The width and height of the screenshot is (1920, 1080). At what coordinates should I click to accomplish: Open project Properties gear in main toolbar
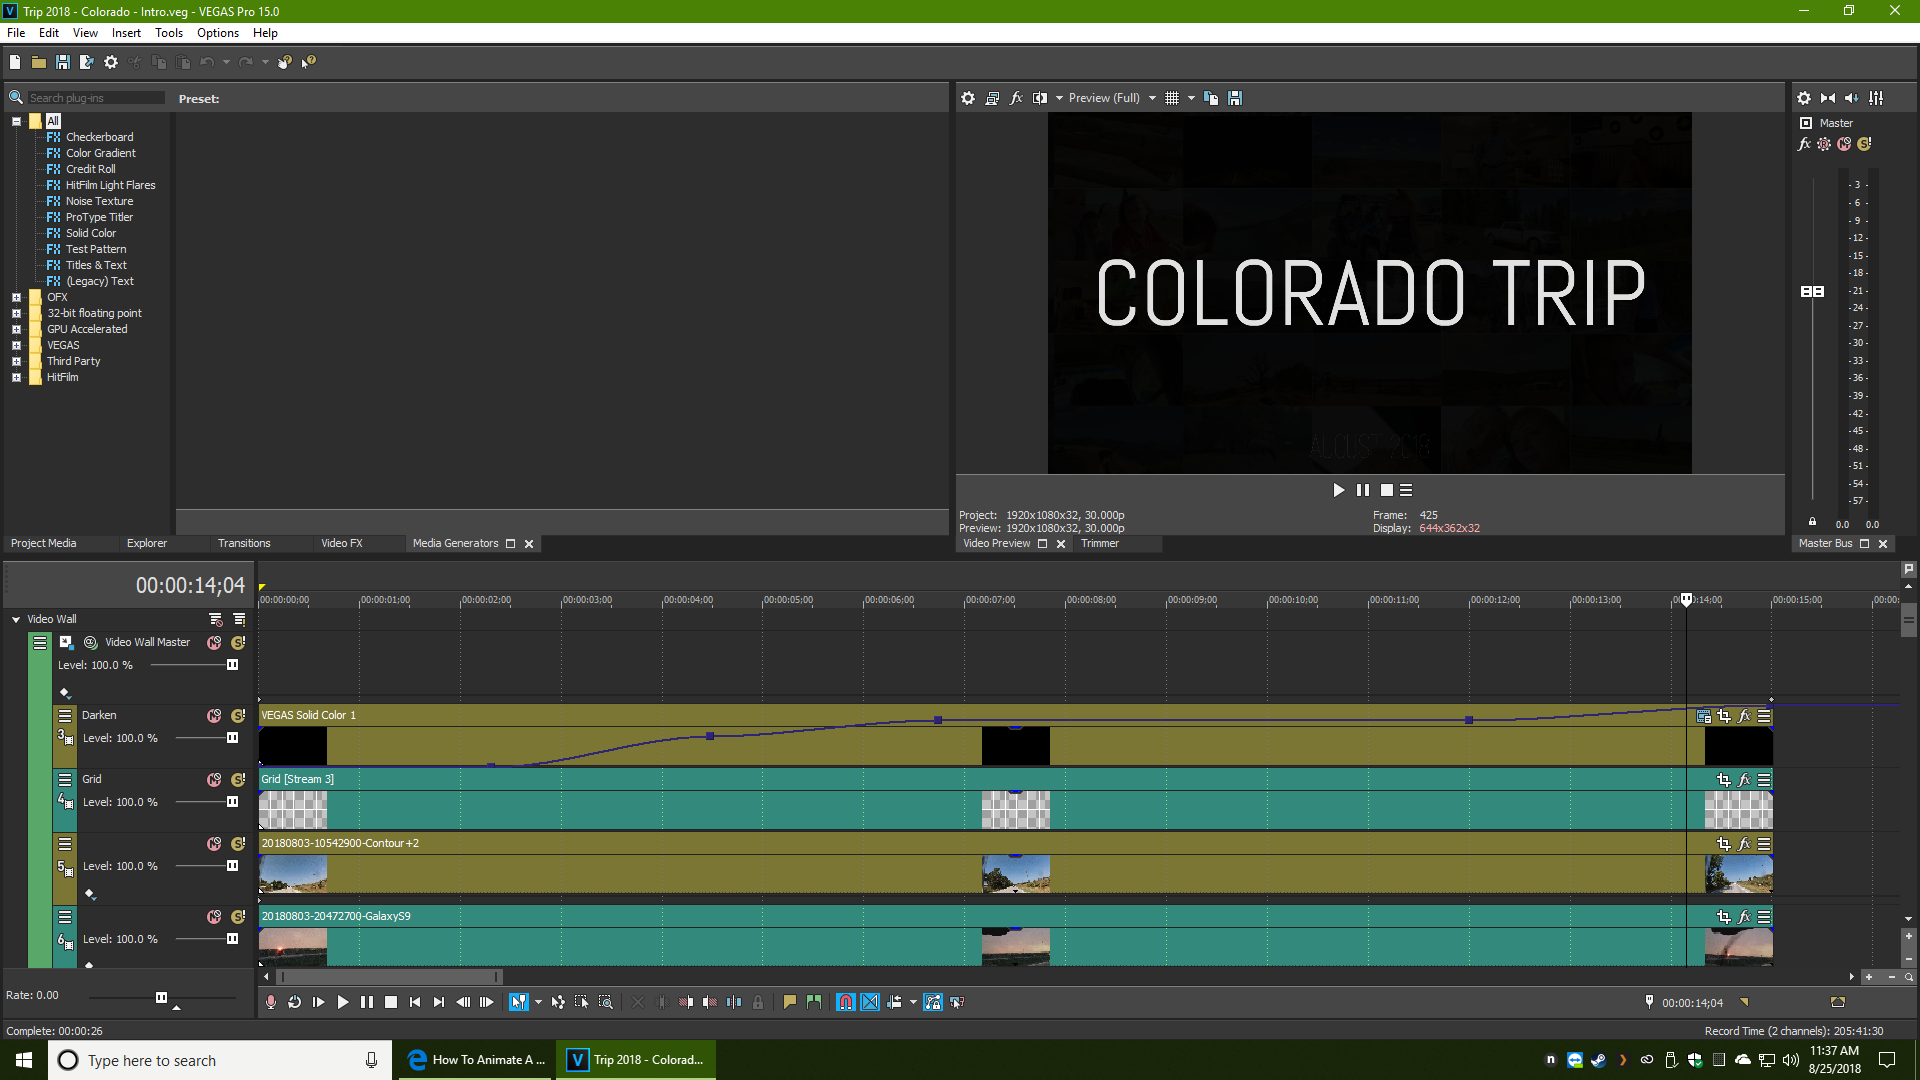point(111,62)
